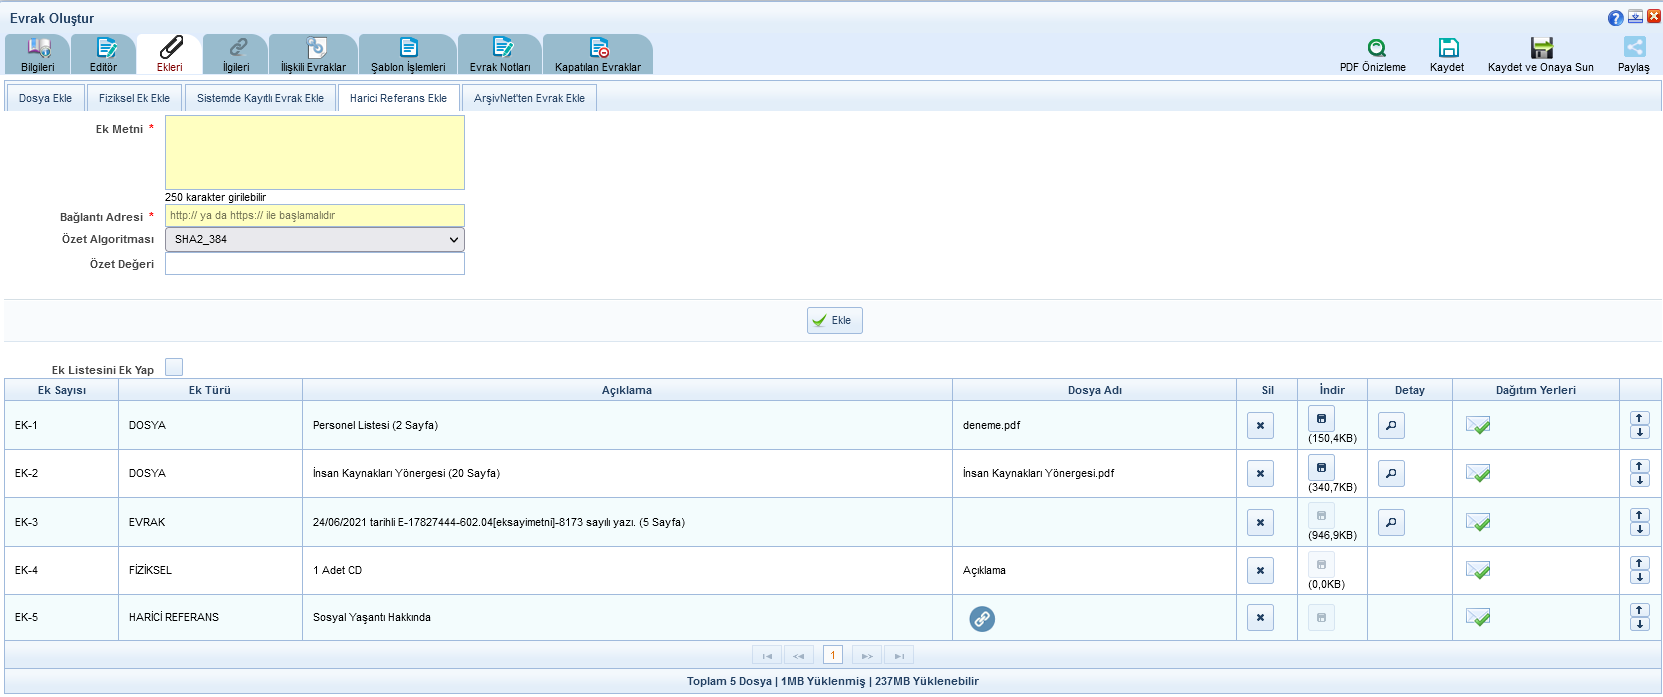Open PDF Önizleme preview

click(1376, 48)
